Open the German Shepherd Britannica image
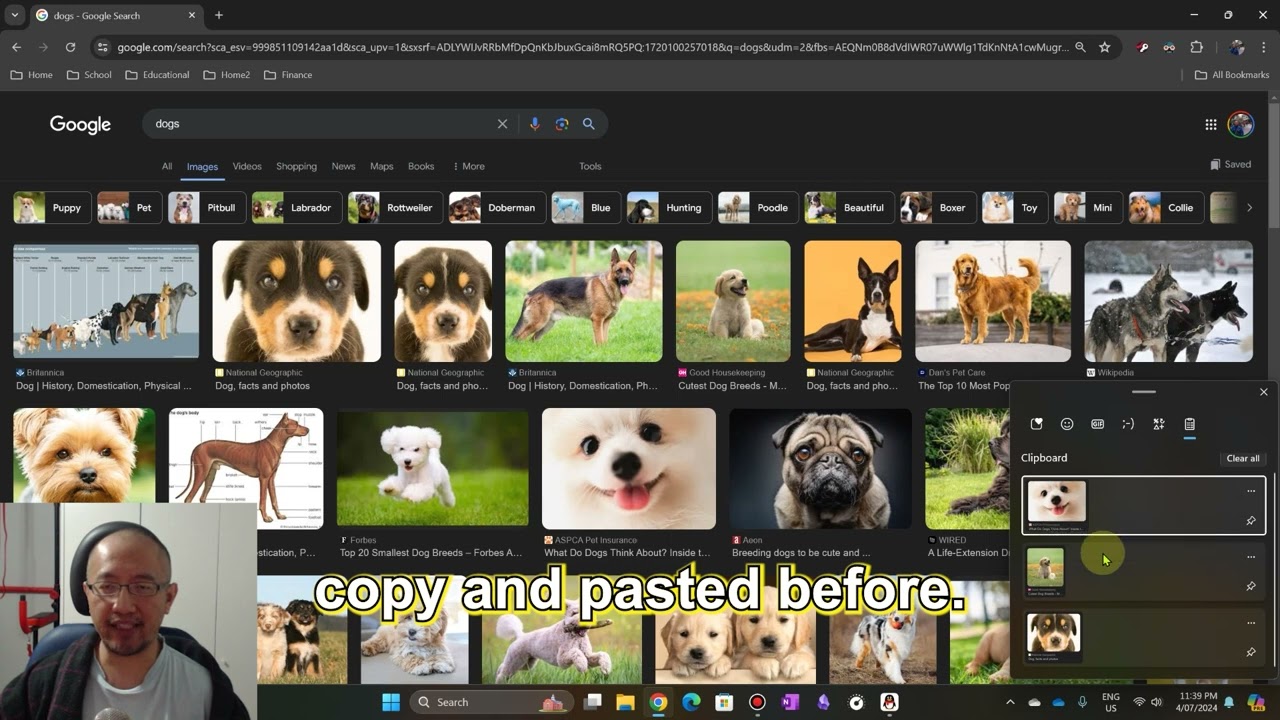Image resolution: width=1280 pixels, height=720 pixels. [x=584, y=301]
